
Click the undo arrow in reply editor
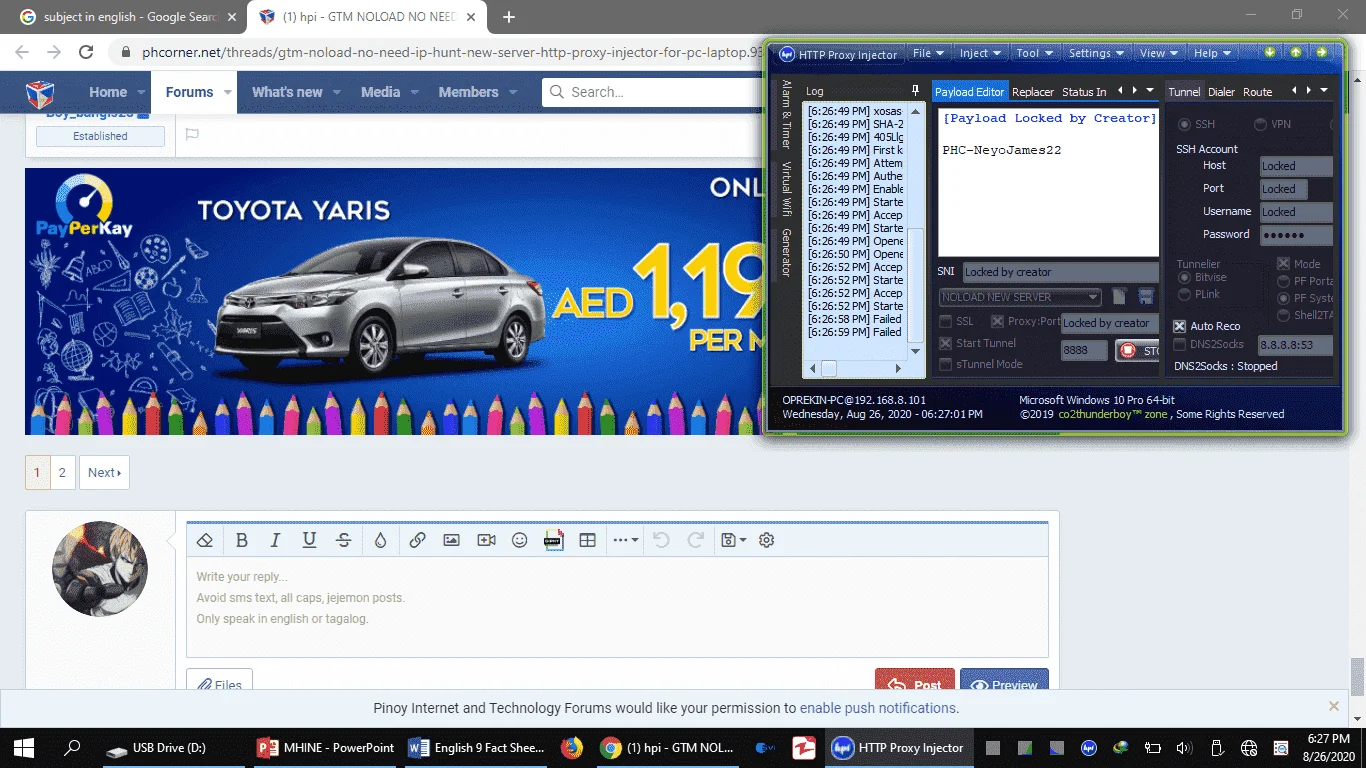click(x=661, y=540)
